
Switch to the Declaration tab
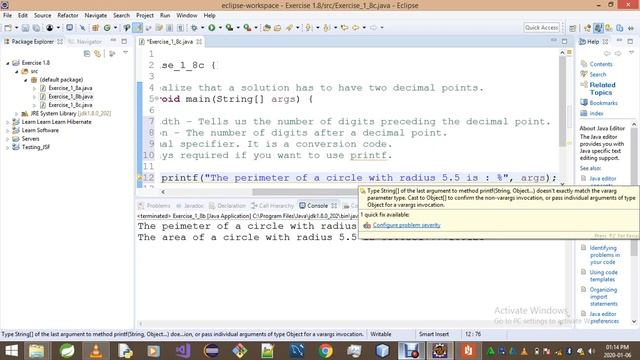(227, 206)
